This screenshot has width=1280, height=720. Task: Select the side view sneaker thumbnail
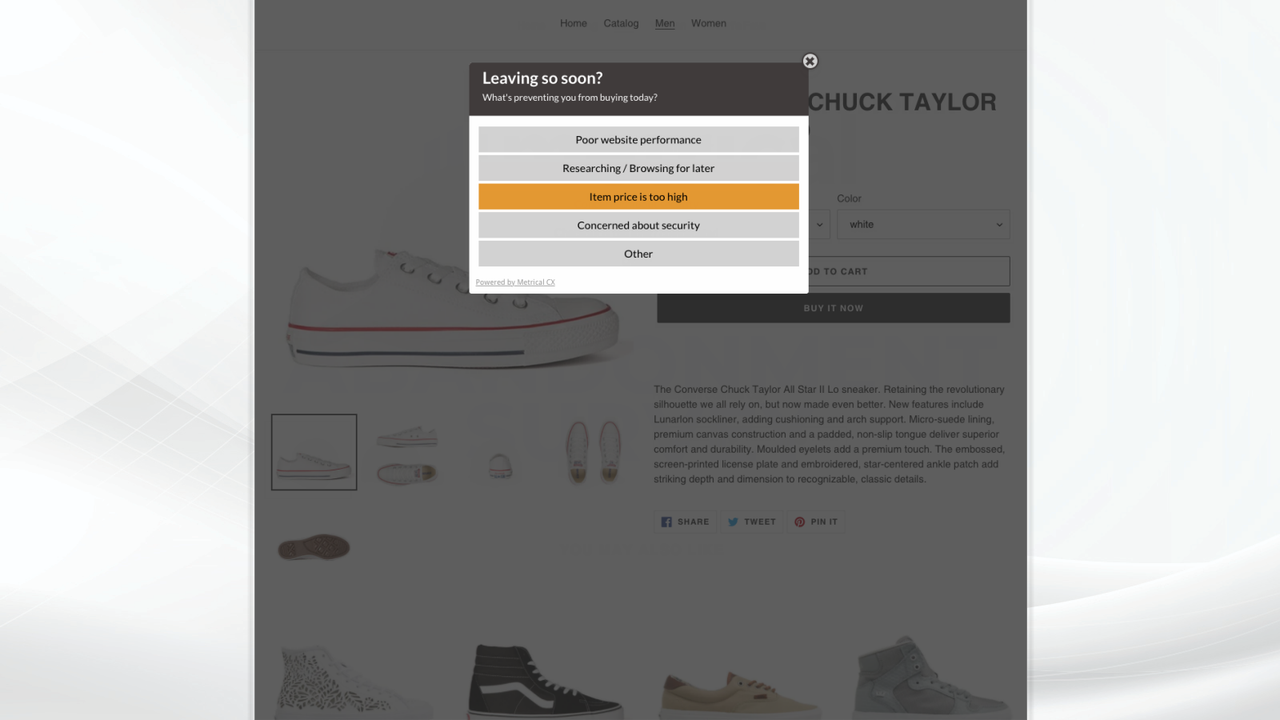[x=314, y=452]
